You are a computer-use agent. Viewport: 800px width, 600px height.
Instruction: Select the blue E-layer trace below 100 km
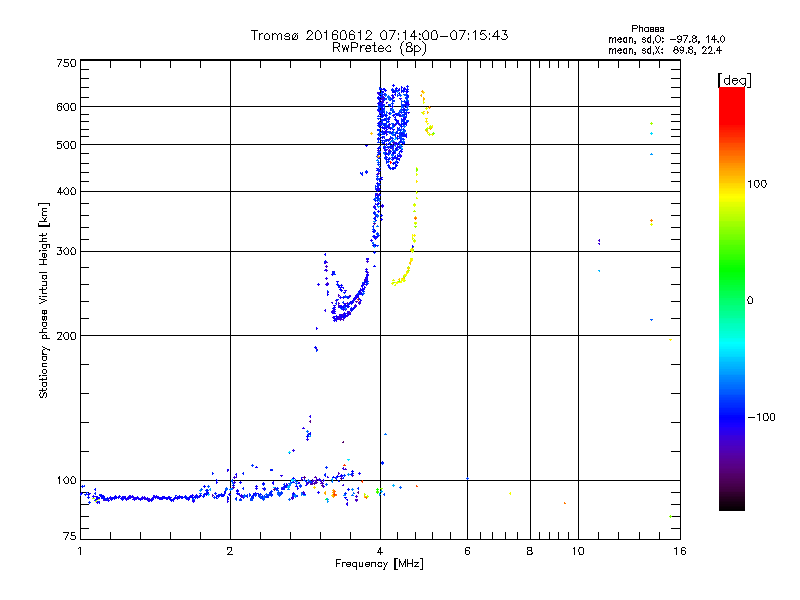[150, 497]
